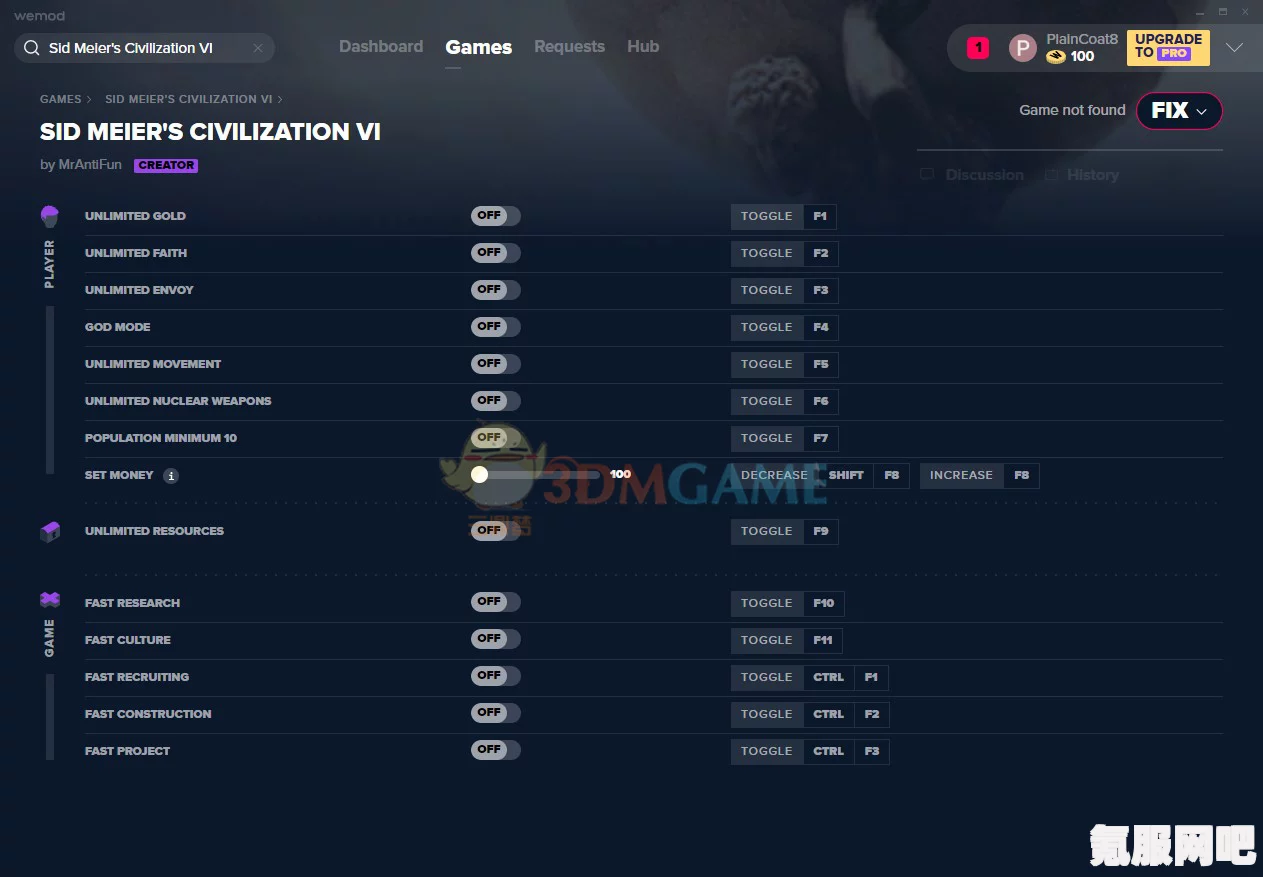
Task: Go to the Requests tab
Action: click(x=569, y=47)
